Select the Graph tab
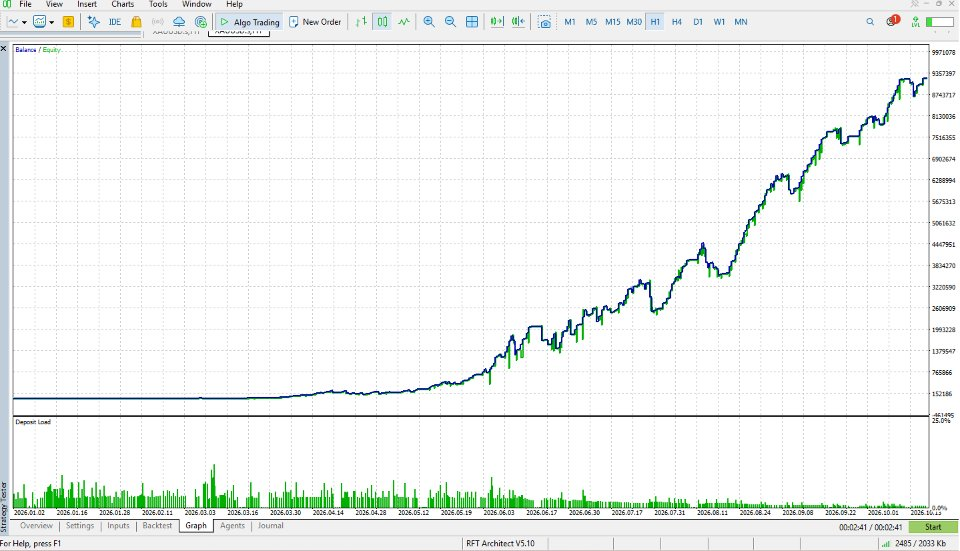The image size is (960, 551). [x=196, y=526]
